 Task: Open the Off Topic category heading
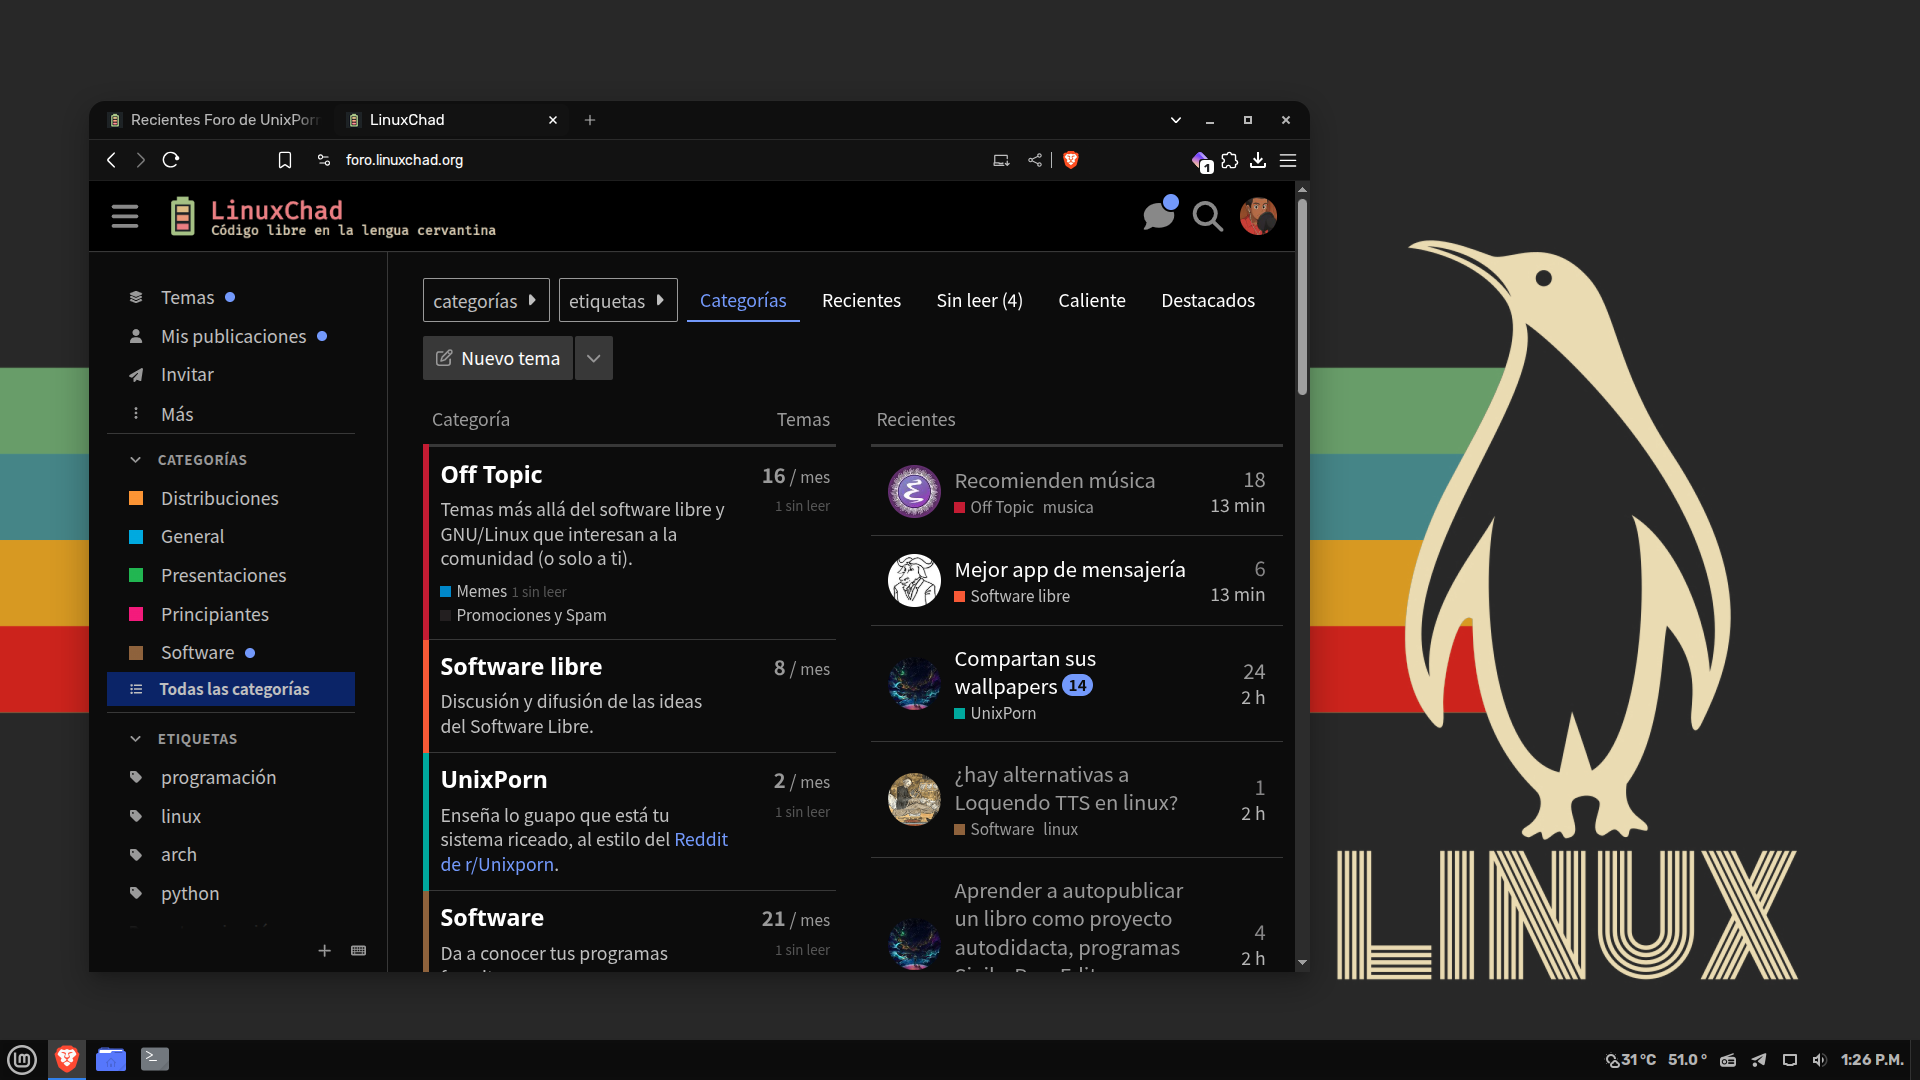(491, 475)
